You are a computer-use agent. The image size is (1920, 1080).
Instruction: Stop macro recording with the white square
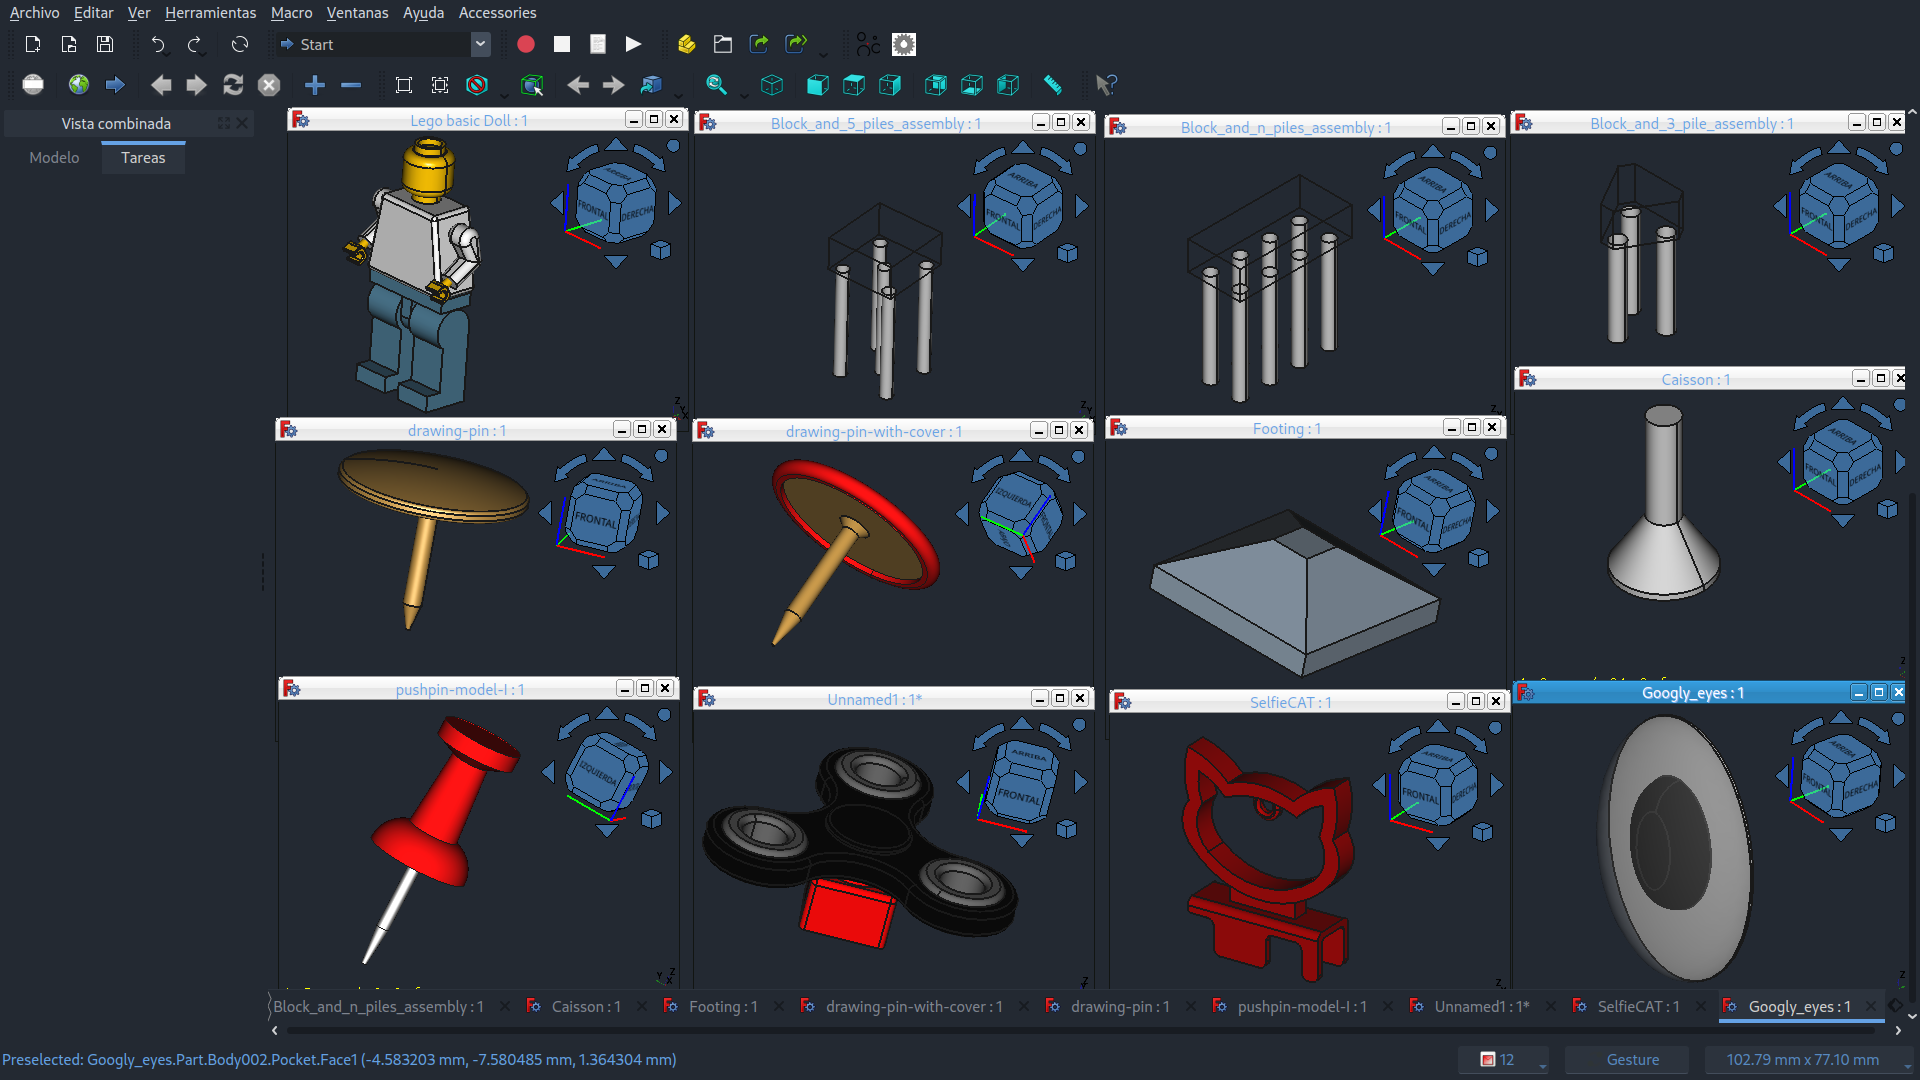(x=562, y=44)
